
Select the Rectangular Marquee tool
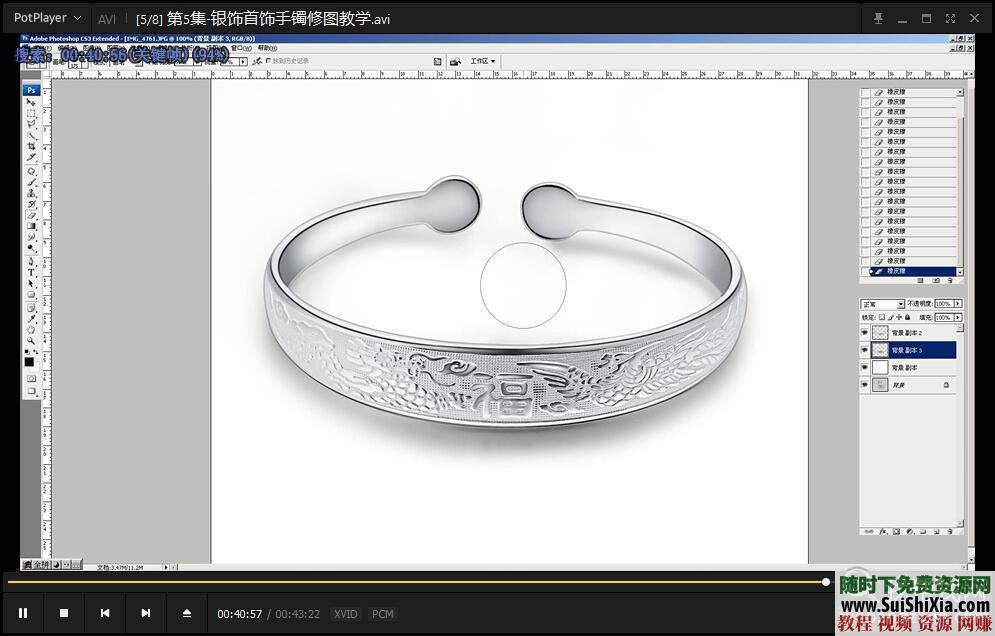31,112
